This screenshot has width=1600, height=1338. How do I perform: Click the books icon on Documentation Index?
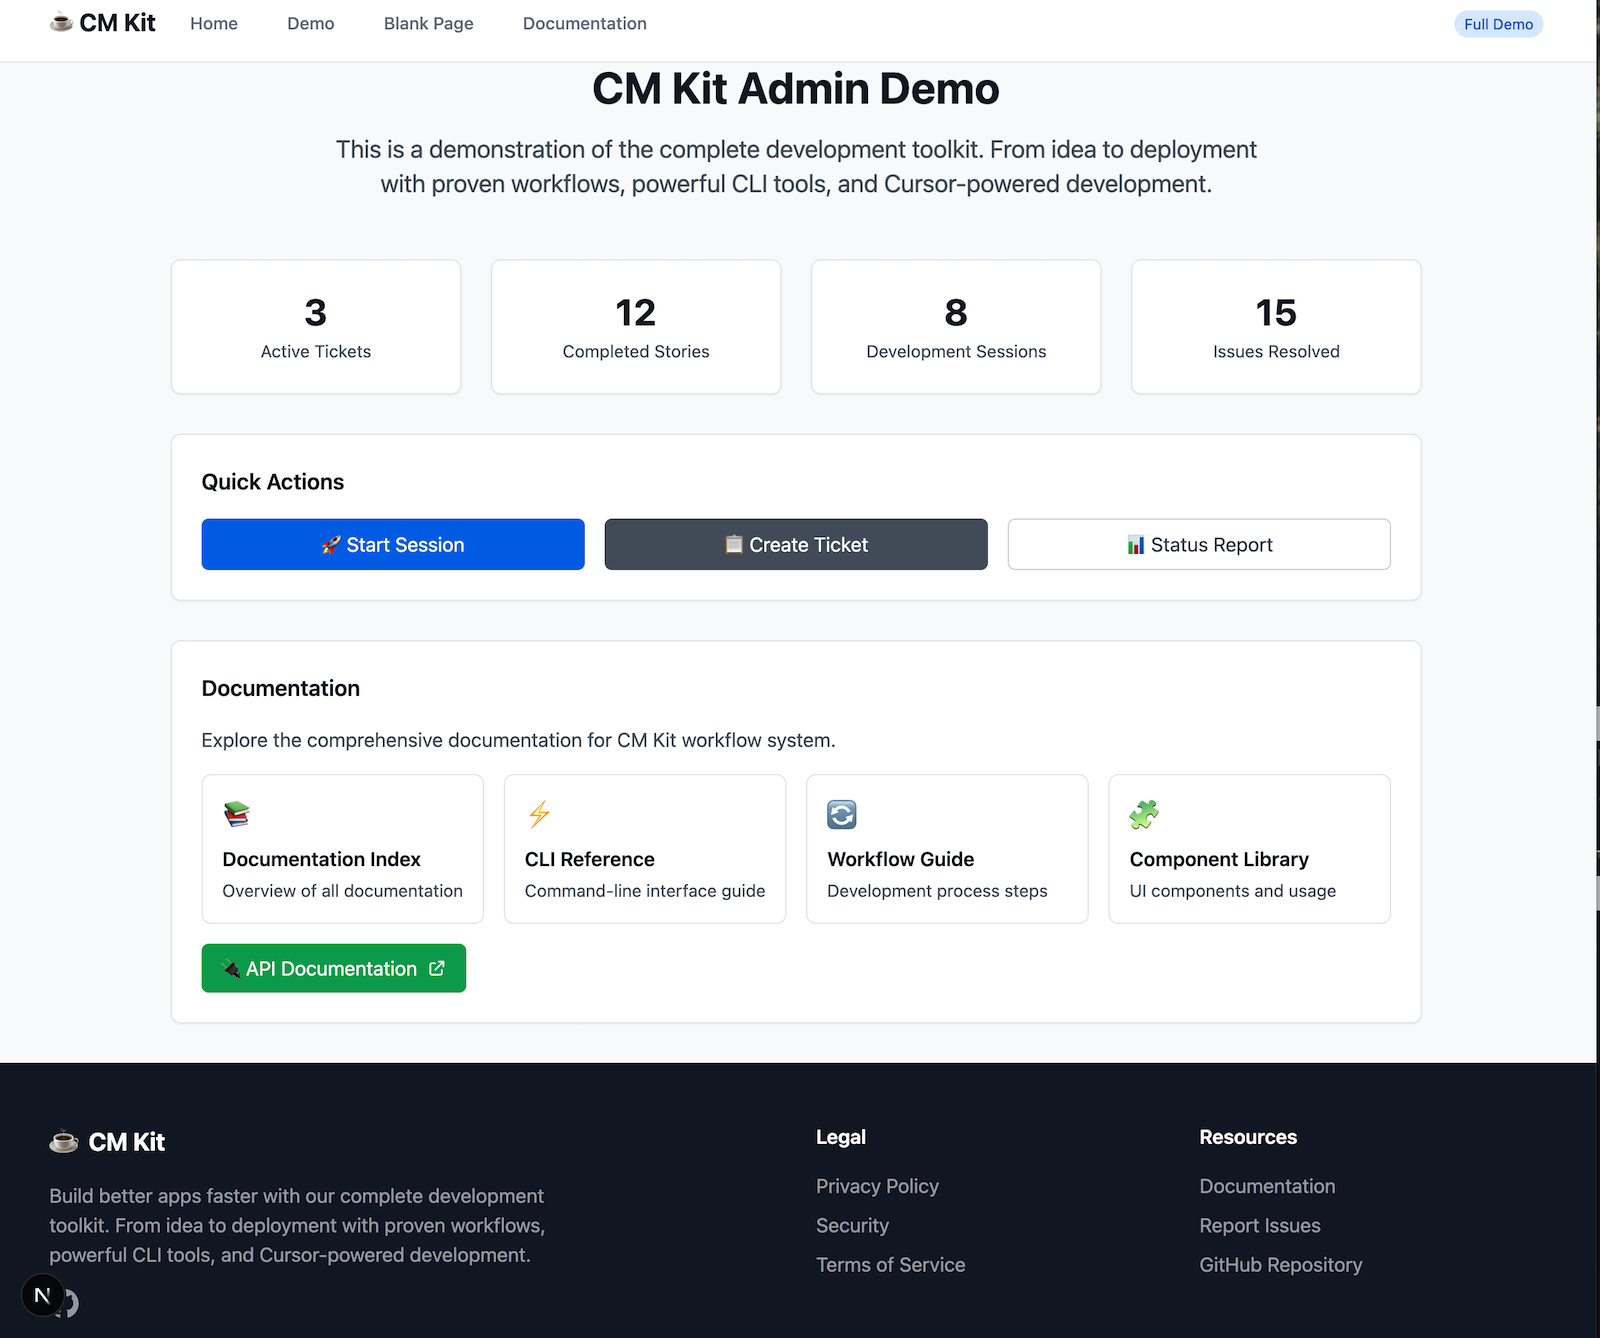[237, 815]
